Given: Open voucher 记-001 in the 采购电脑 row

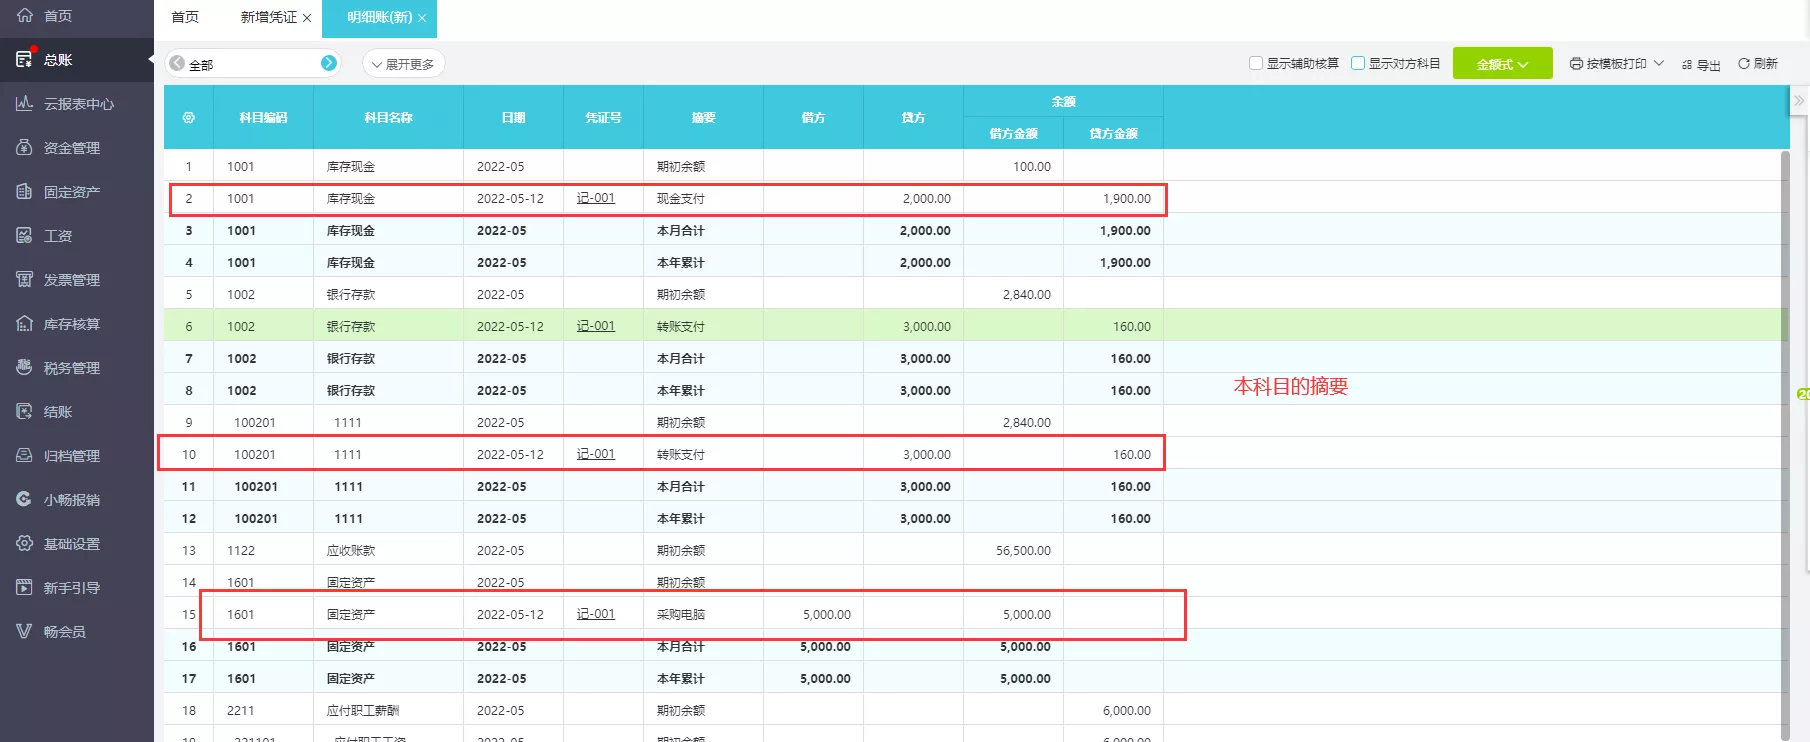Looking at the screenshot, I should pos(596,614).
